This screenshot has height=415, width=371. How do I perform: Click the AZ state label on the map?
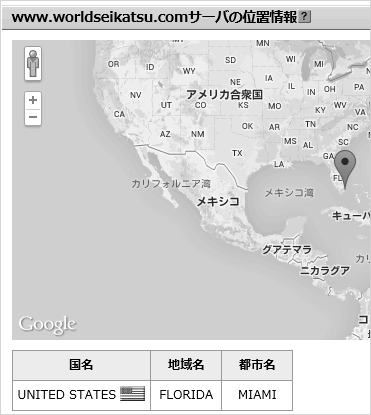[x=165, y=134]
